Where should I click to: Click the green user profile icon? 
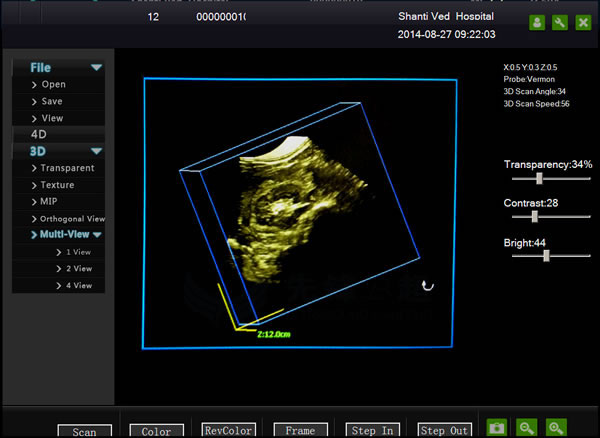537,23
